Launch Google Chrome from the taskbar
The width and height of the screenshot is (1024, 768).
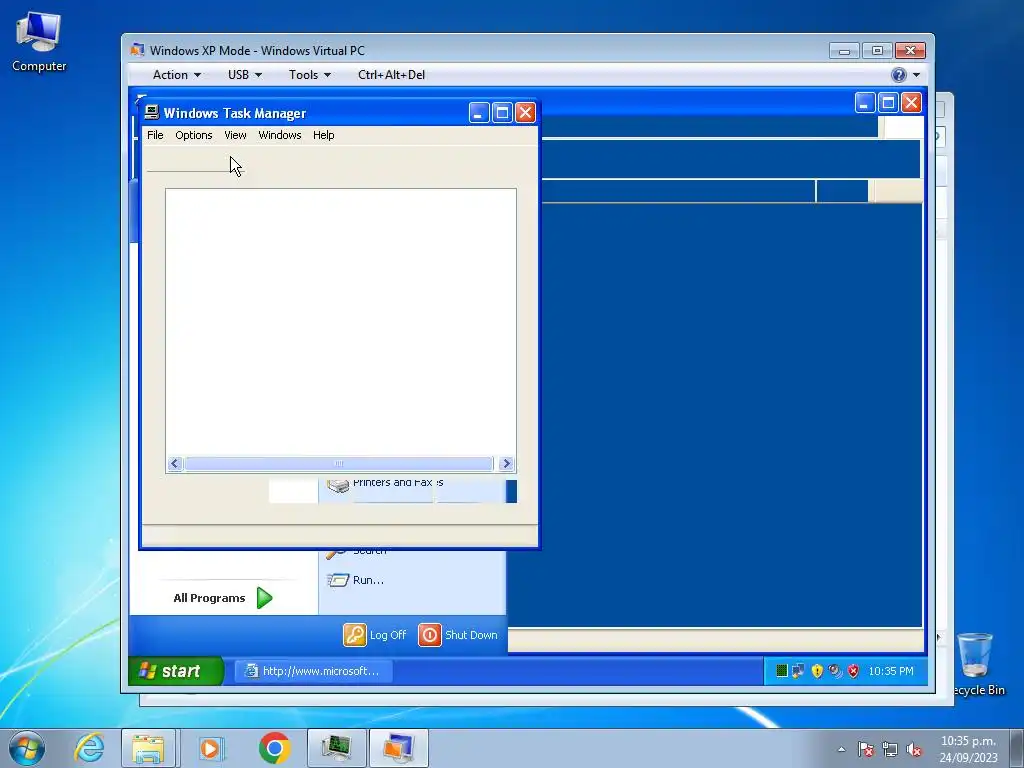click(274, 748)
